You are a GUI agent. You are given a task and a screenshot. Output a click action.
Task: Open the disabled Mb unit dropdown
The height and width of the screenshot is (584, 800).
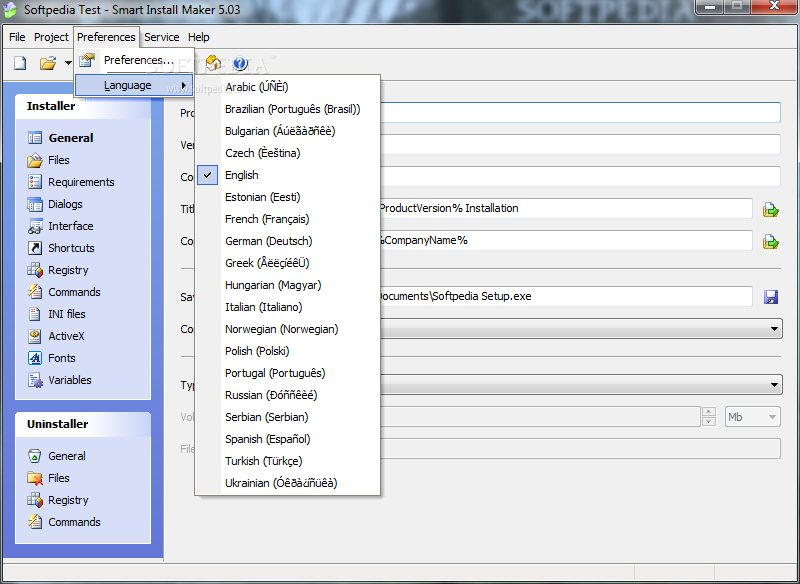pyautogui.click(x=753, y=417)
